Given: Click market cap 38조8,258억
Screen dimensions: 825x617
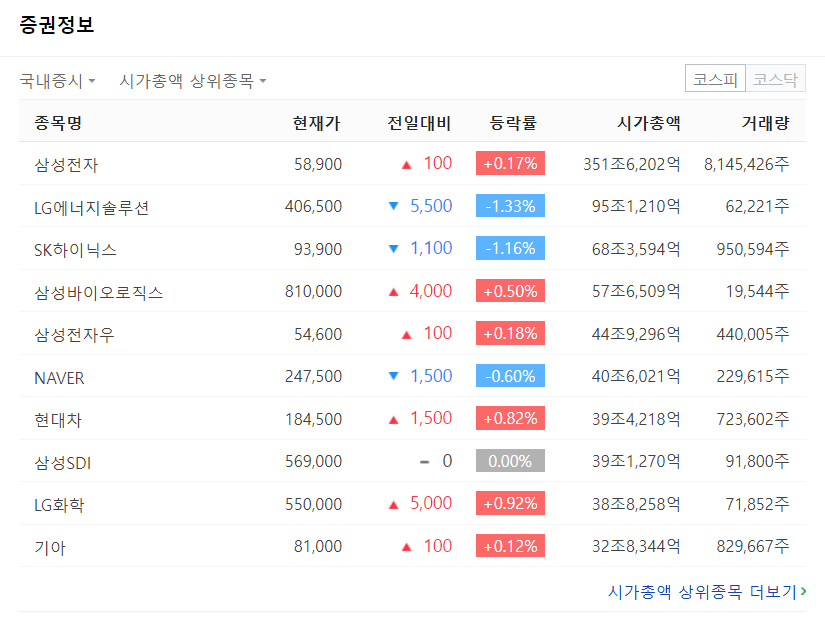Looking at the screenshot, I should (x=636, y=504).
